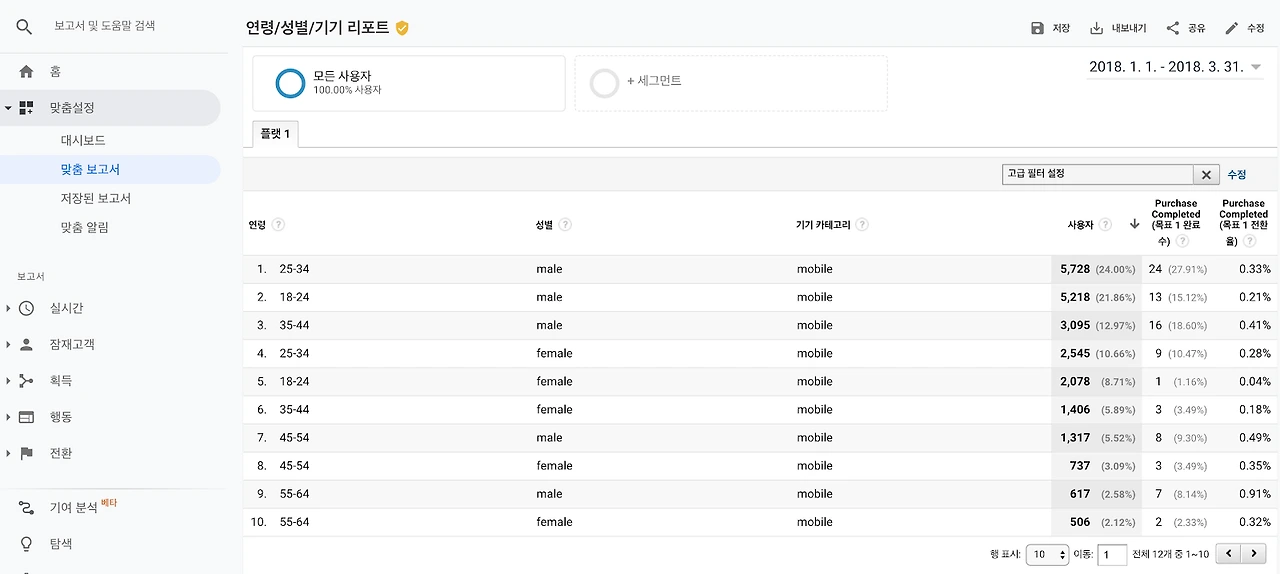This screenshot has width=1280, height=574.
Task: Select the 플랫 1 tab
Action: point(275,133)
